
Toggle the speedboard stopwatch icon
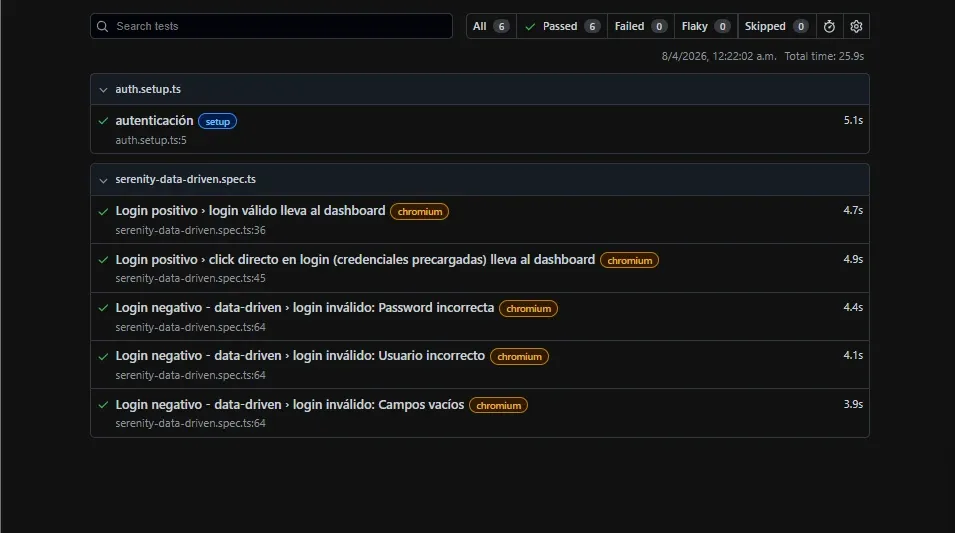click(829, 26)
